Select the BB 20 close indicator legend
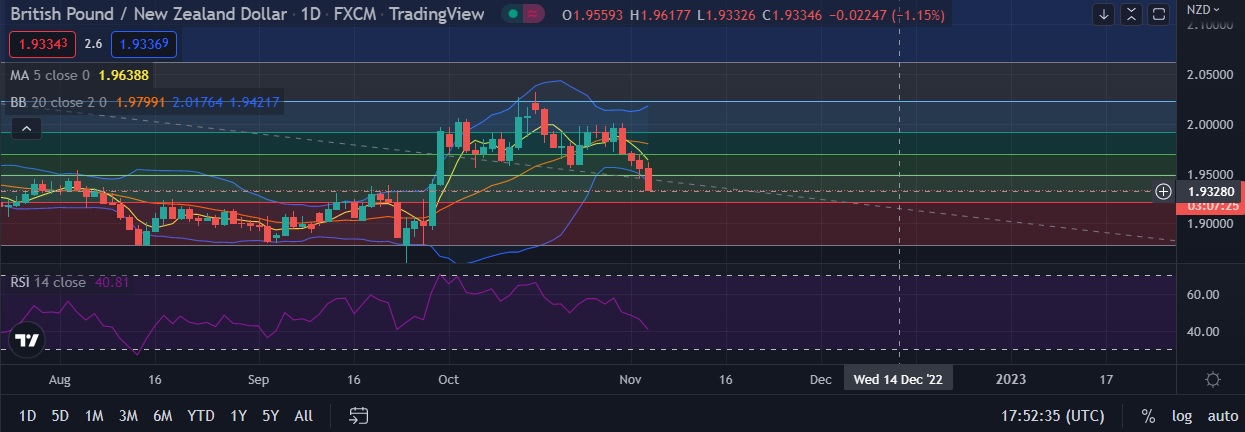Image resolution: width=1245 pixels, height=432 pixels. tap(57, 102)
